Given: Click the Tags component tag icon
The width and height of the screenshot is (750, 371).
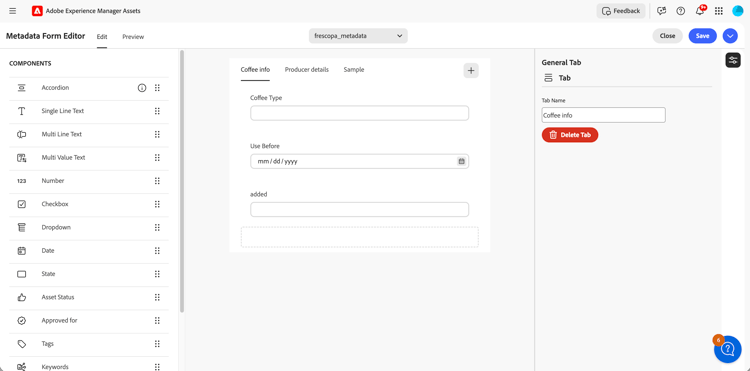Looking at the screenshot, I should [22, 344].
